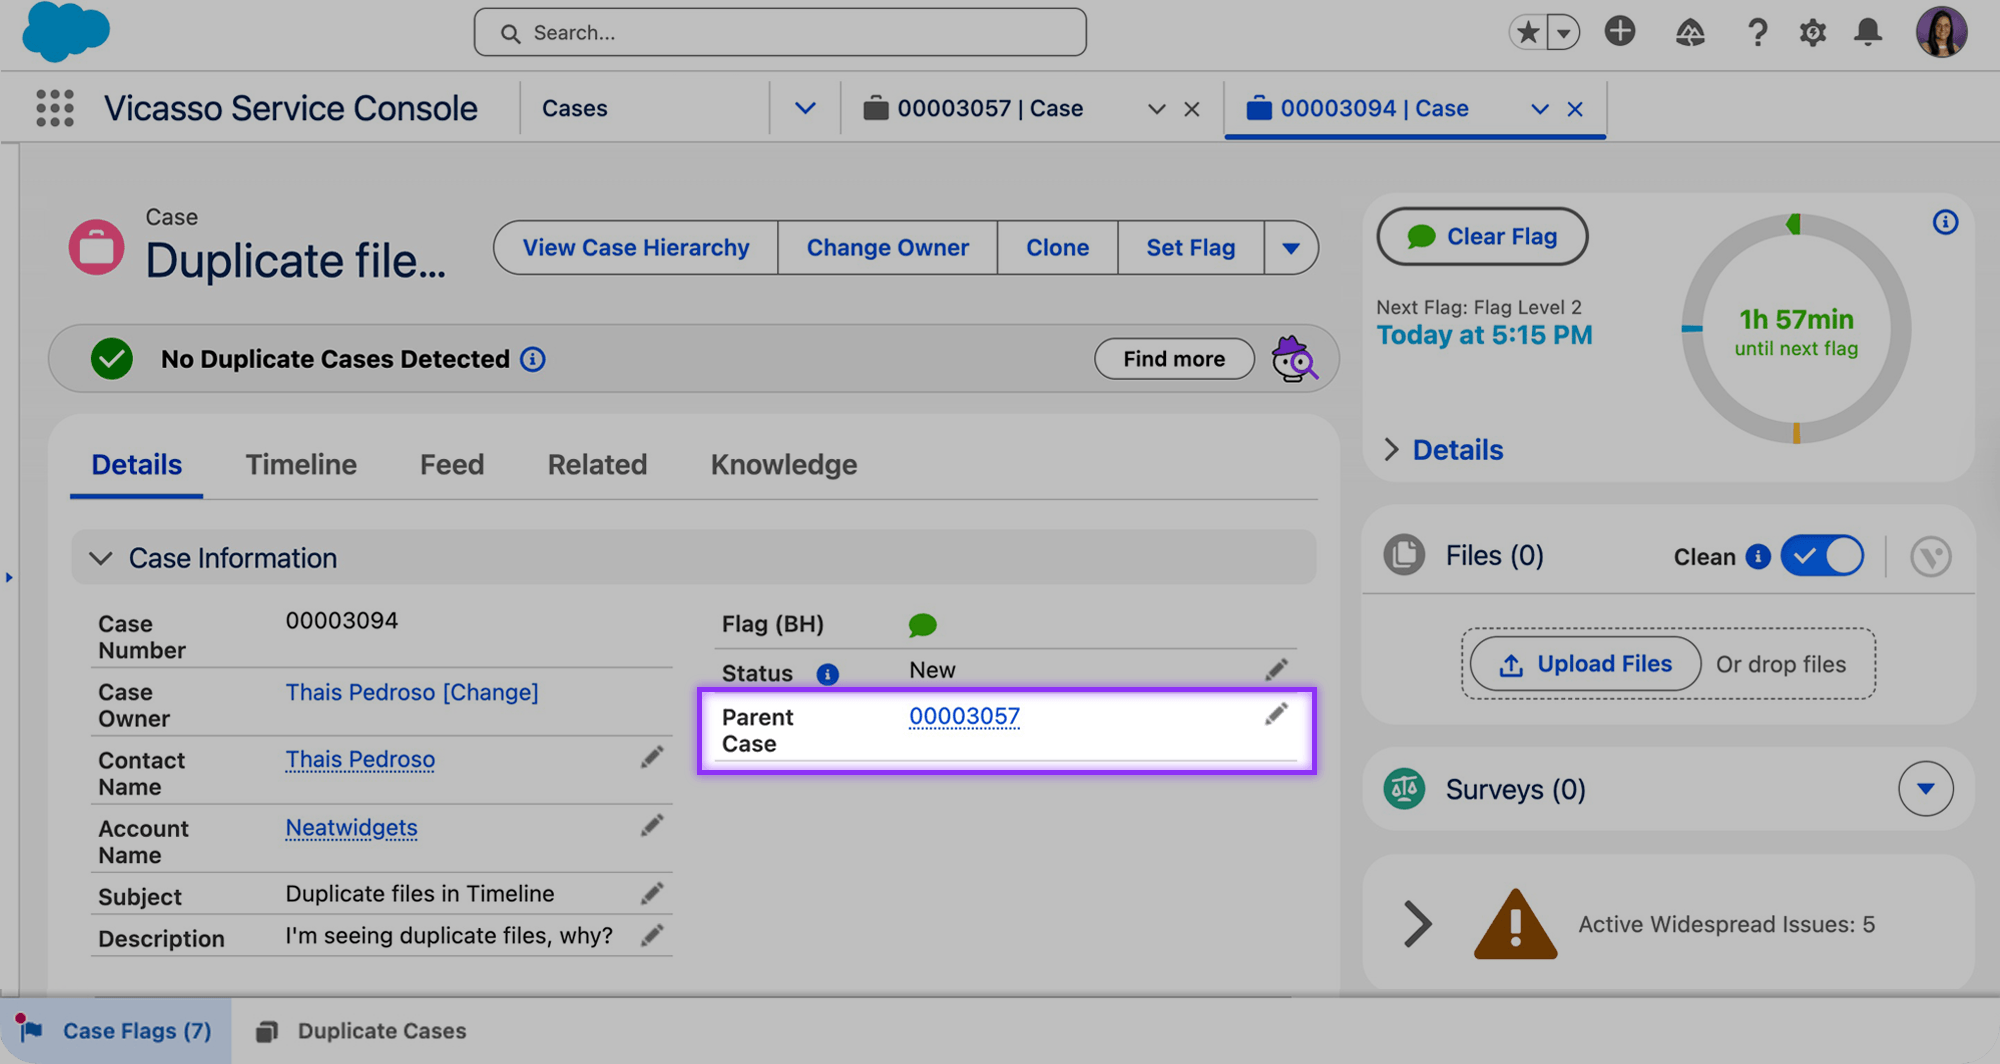Click the Files panel icon
This screenshot has width=2000, height=1064.
click(1404, 555)
